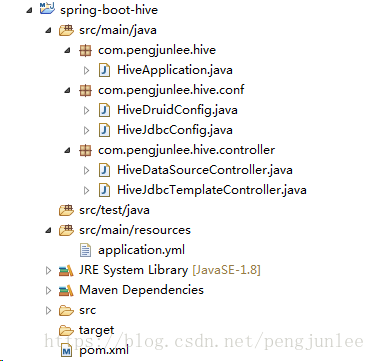Collapse the src/main/resources folder
375x361 pixels.
(49, 230)
